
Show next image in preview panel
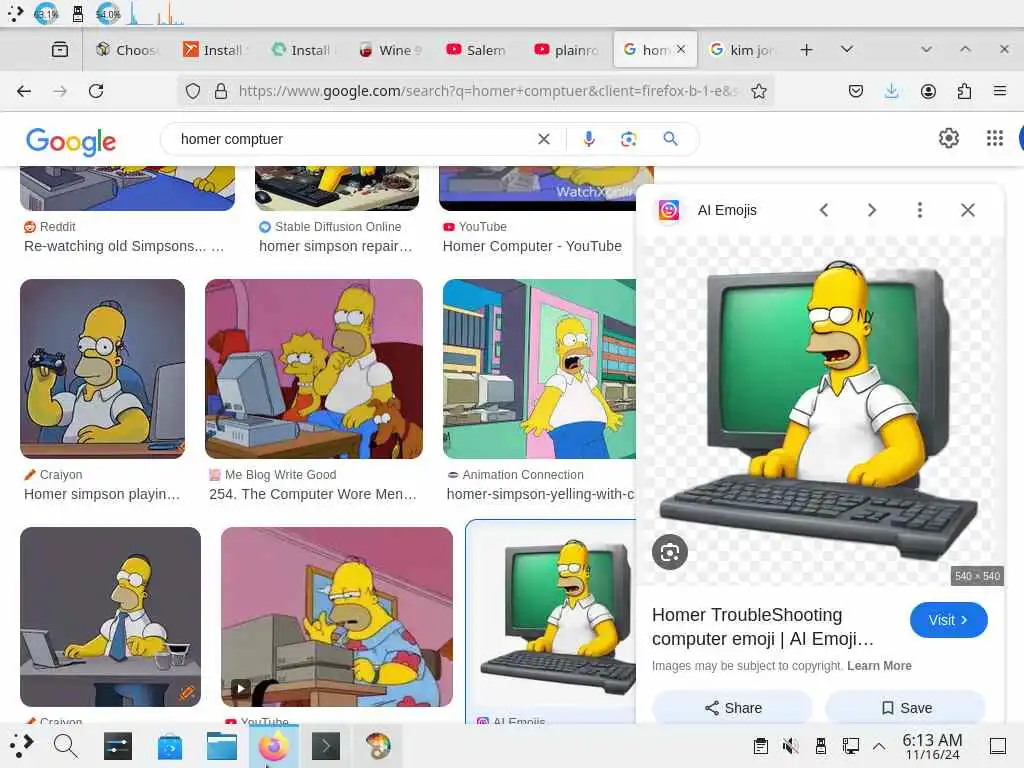(x=872, y=210)
